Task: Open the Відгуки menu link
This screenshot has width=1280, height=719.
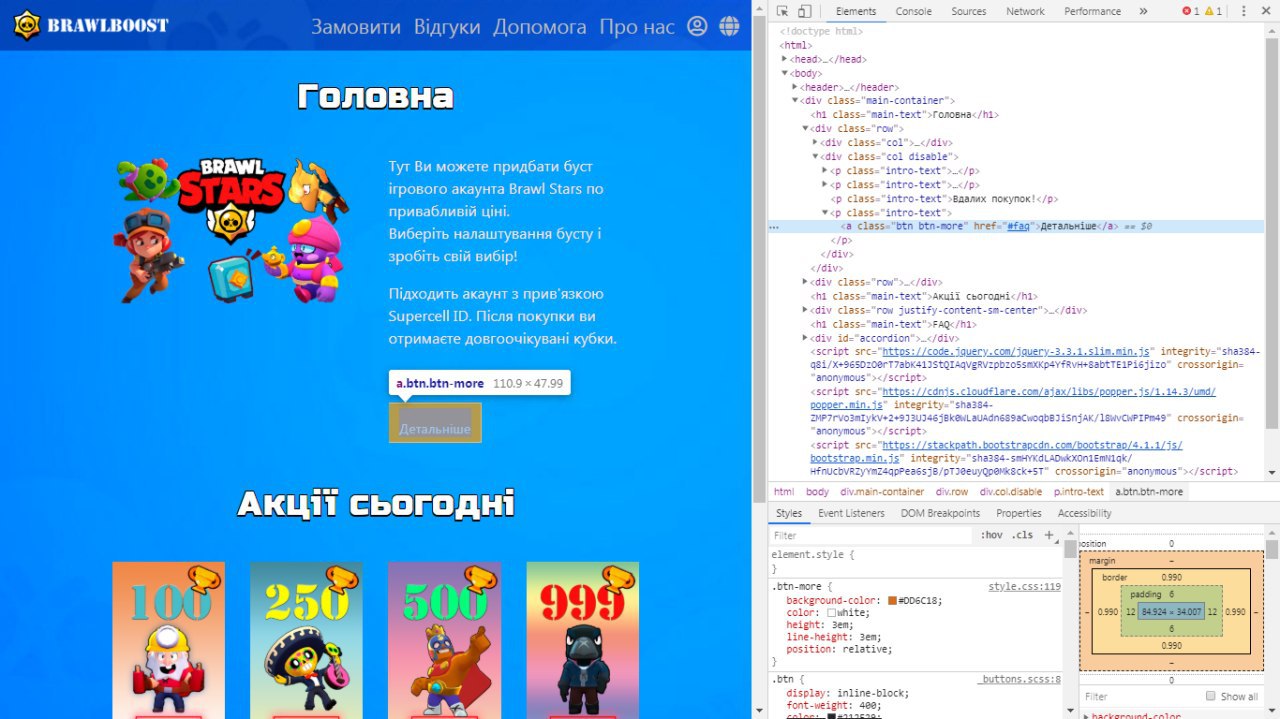Action: pyautogui.click(x=447, y=27)
